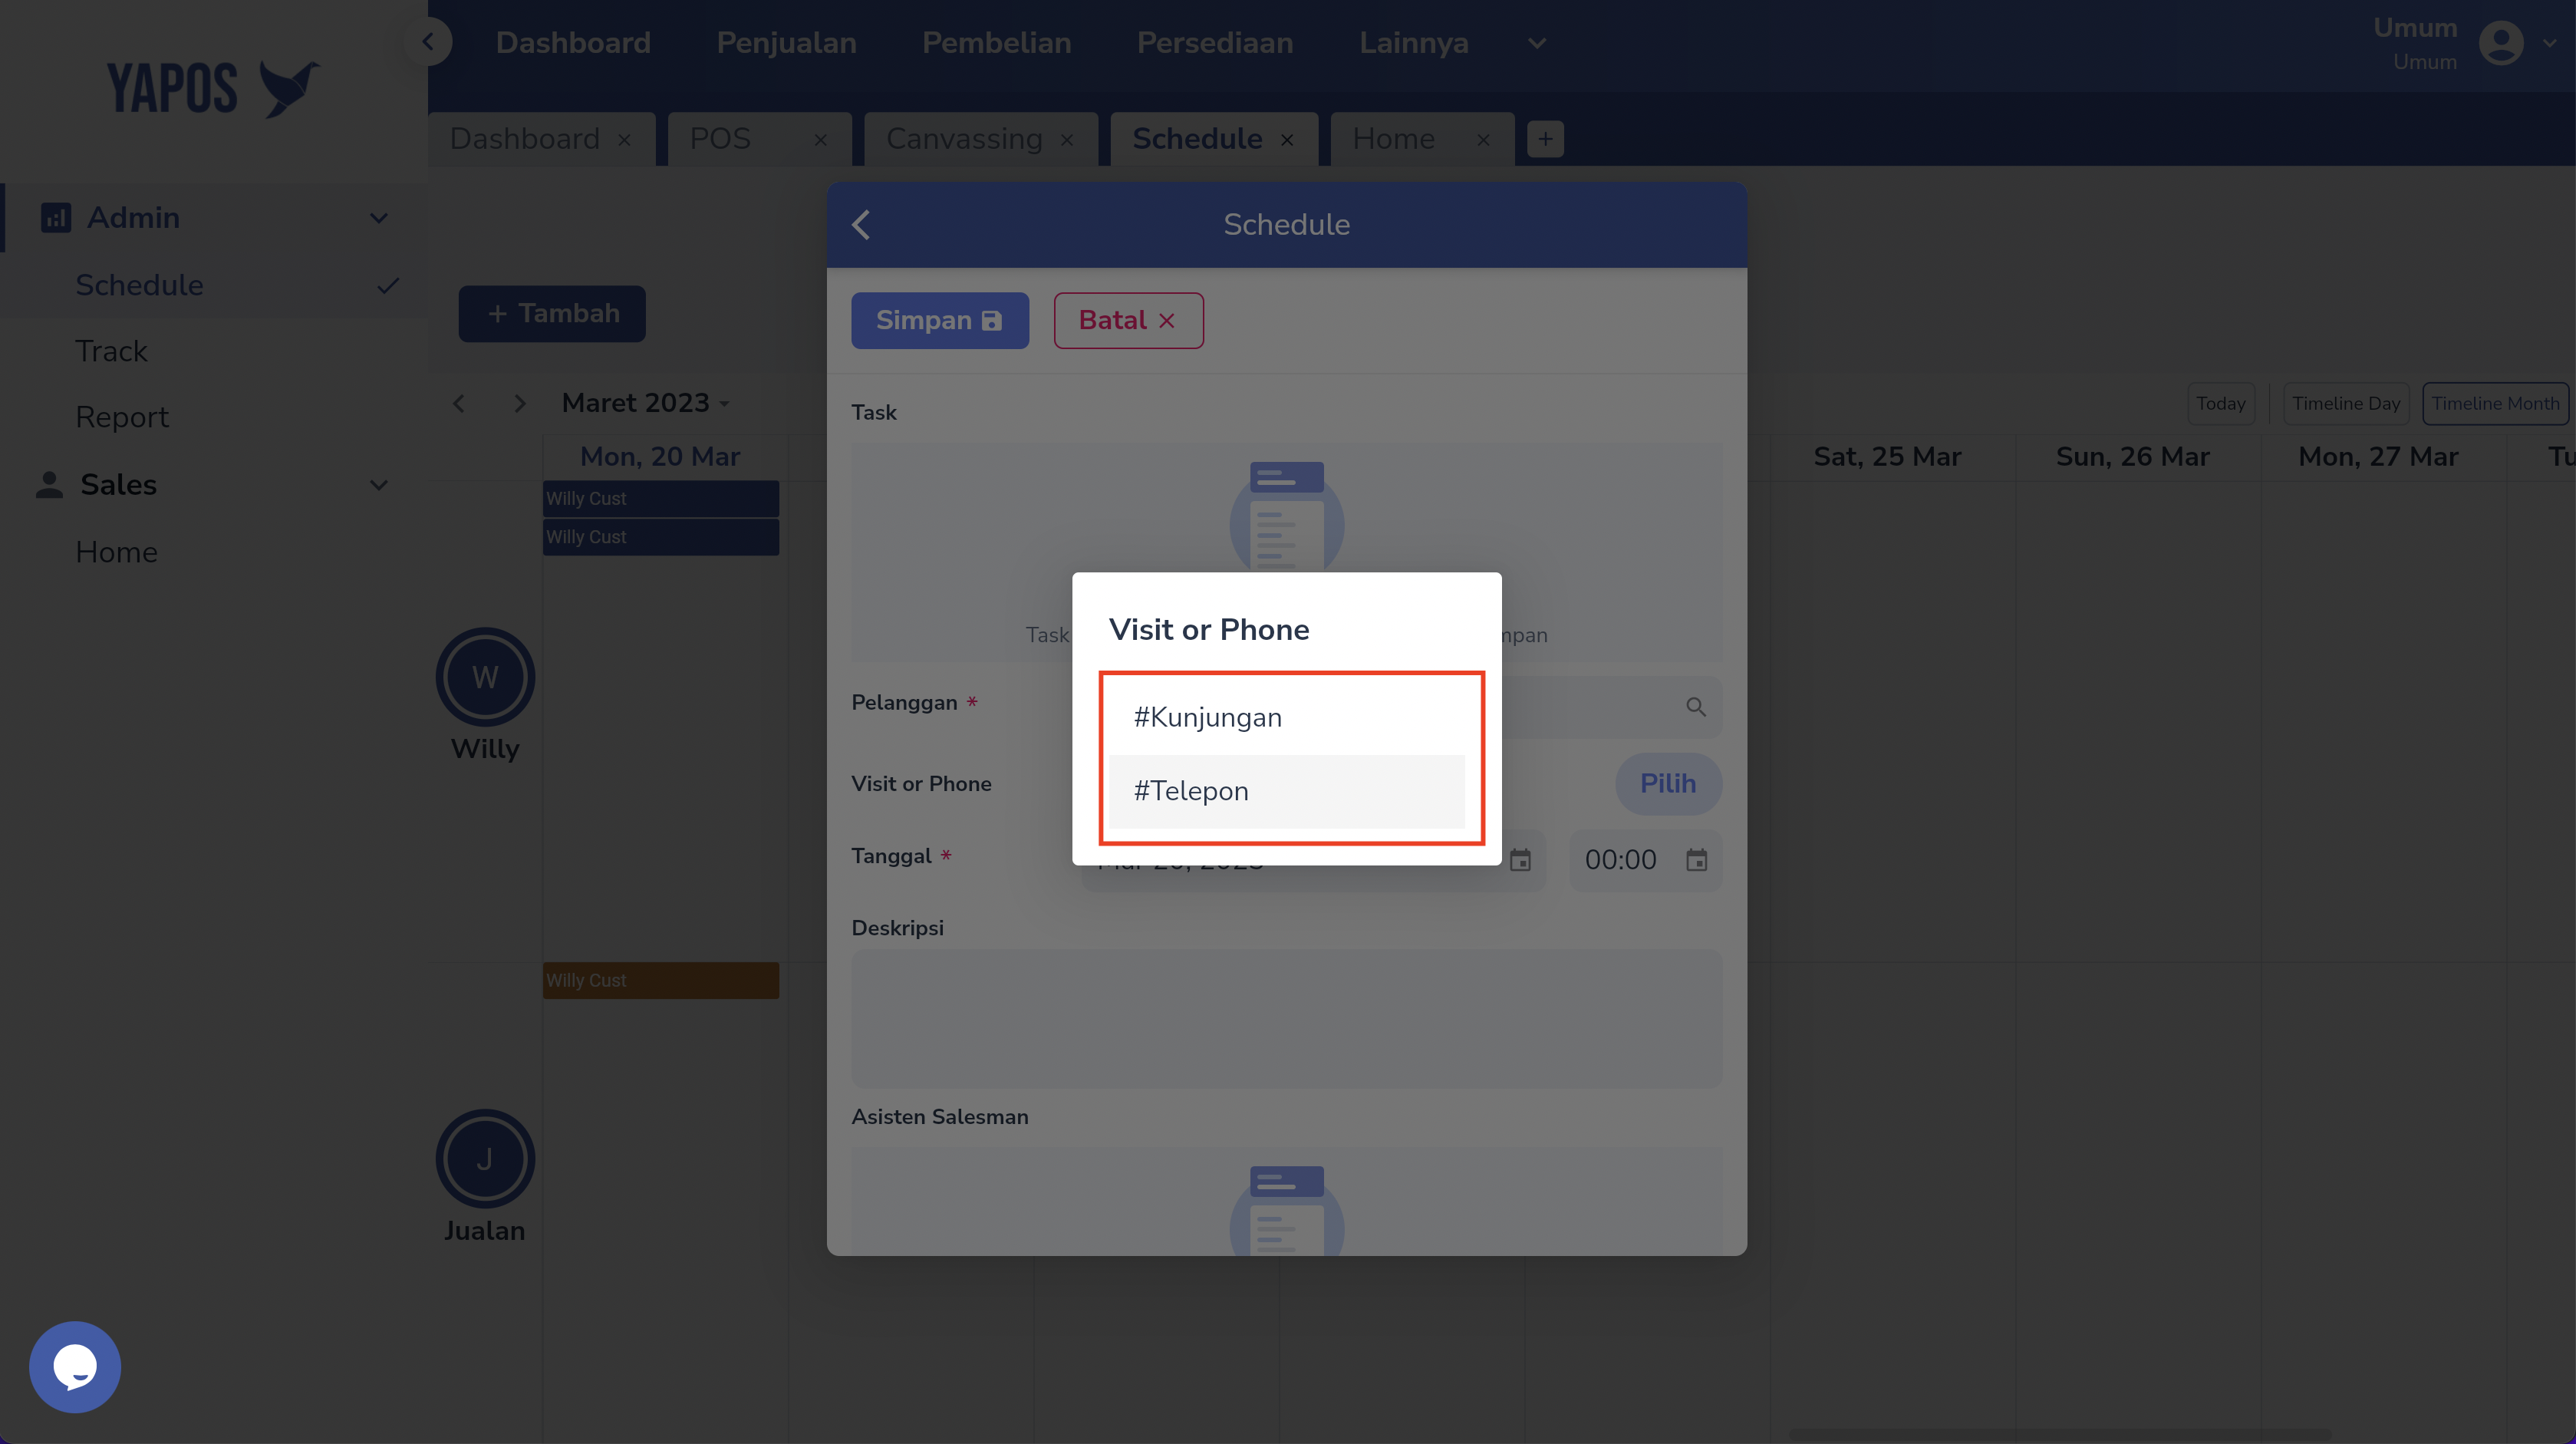The image size is (2576, 1444).
Task: Close the Home tab
Action: (1483, 140)
